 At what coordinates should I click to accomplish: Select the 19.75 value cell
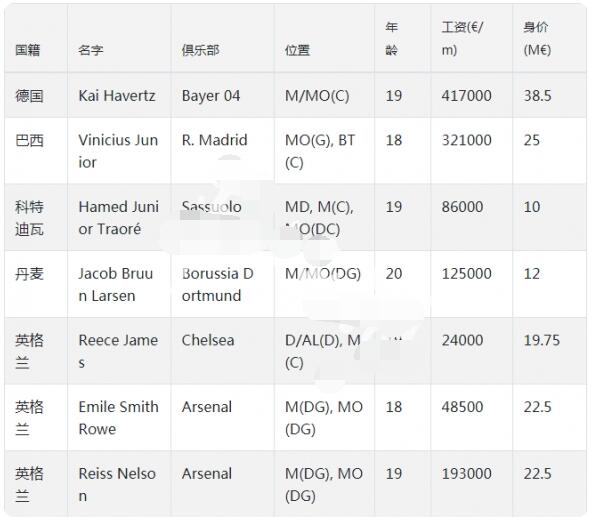tap(541, 340)
